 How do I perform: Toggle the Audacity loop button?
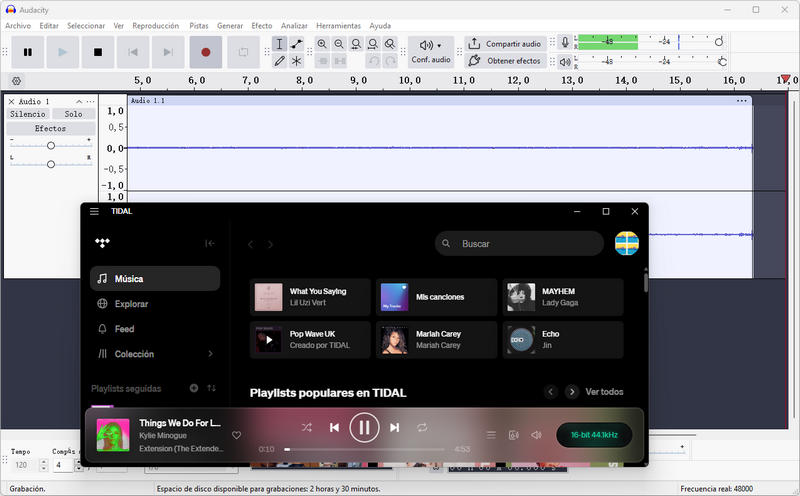[x=243, y=52]
